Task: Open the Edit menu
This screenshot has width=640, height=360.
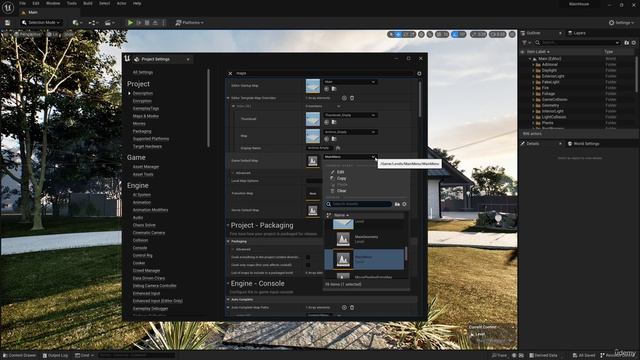Action: (36, 3)
